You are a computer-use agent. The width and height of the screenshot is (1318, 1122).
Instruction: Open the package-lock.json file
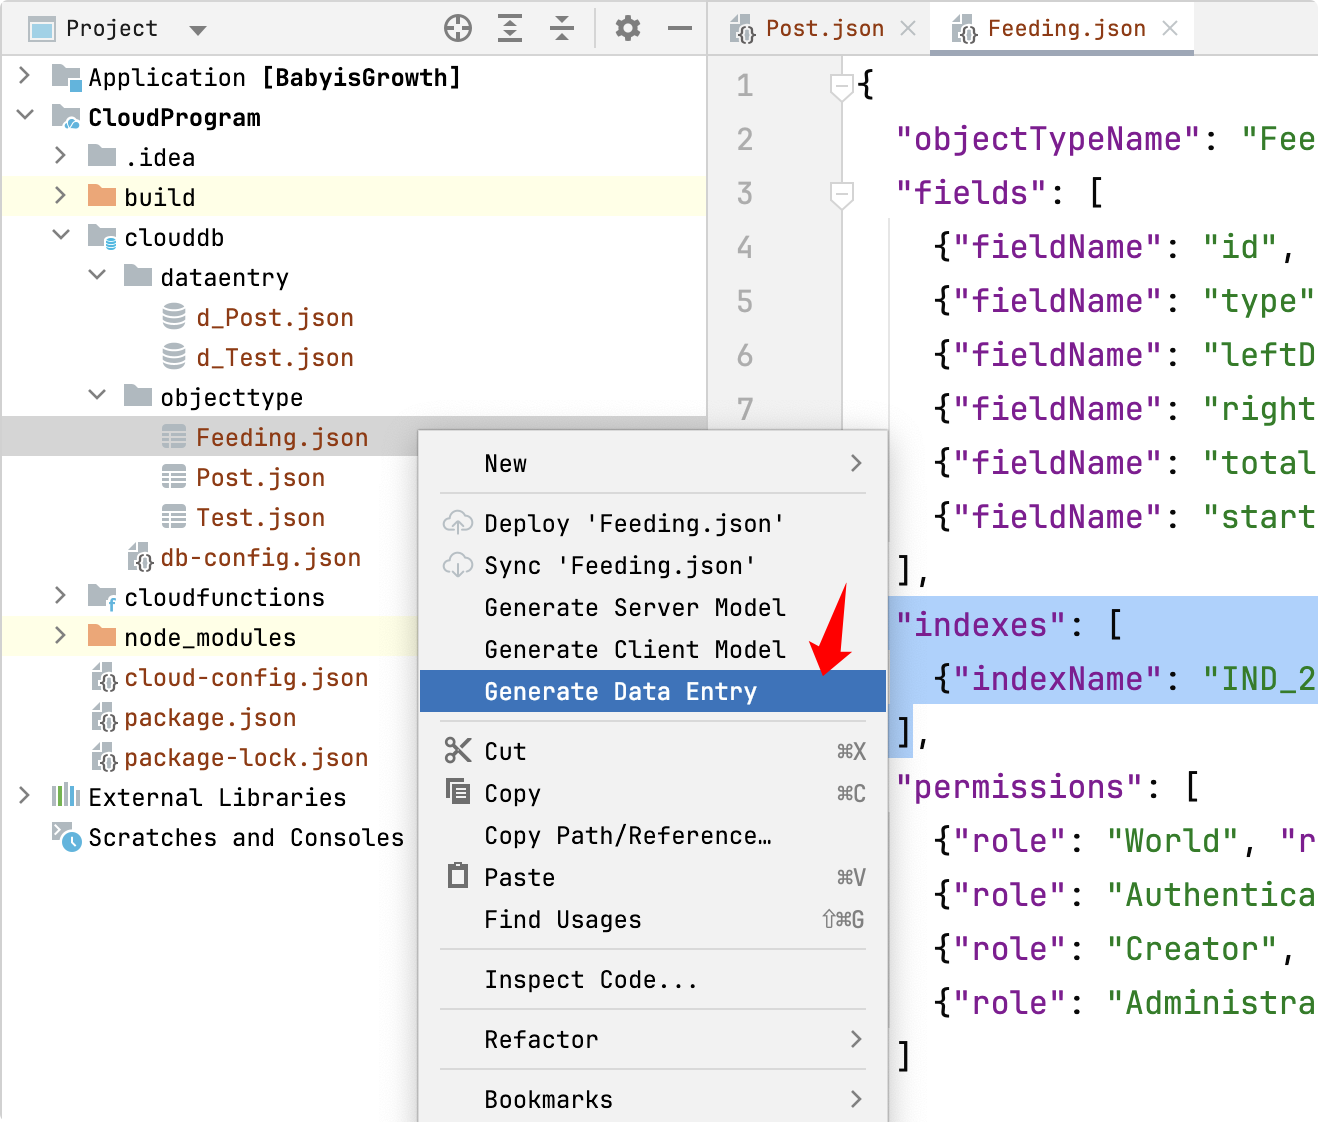[x=246, y=758]
